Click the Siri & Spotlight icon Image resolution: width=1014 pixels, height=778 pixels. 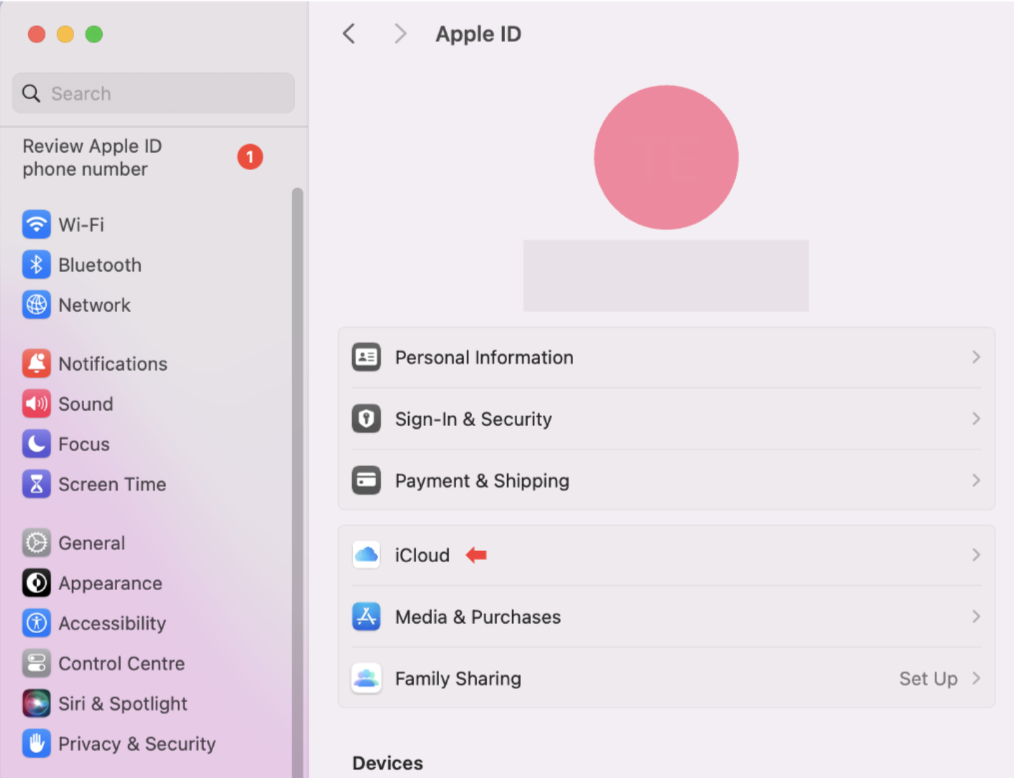click(x=36, y=703)
